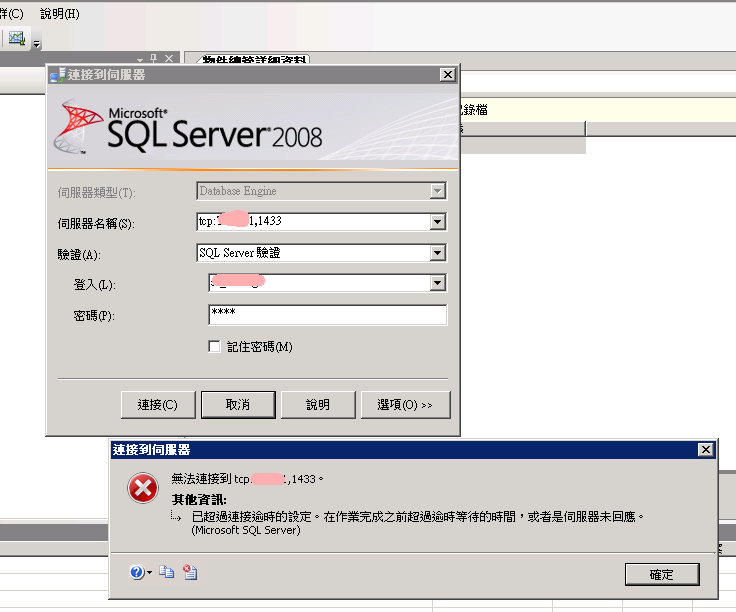Expand the 伺服器類型 Database Engine dropdown

437,191
